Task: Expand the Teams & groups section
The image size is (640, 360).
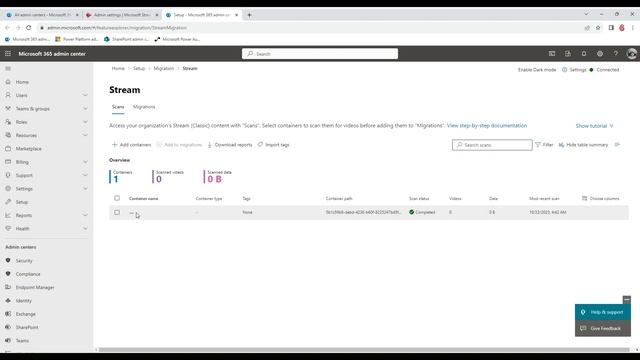Action: tap(85, 109)
